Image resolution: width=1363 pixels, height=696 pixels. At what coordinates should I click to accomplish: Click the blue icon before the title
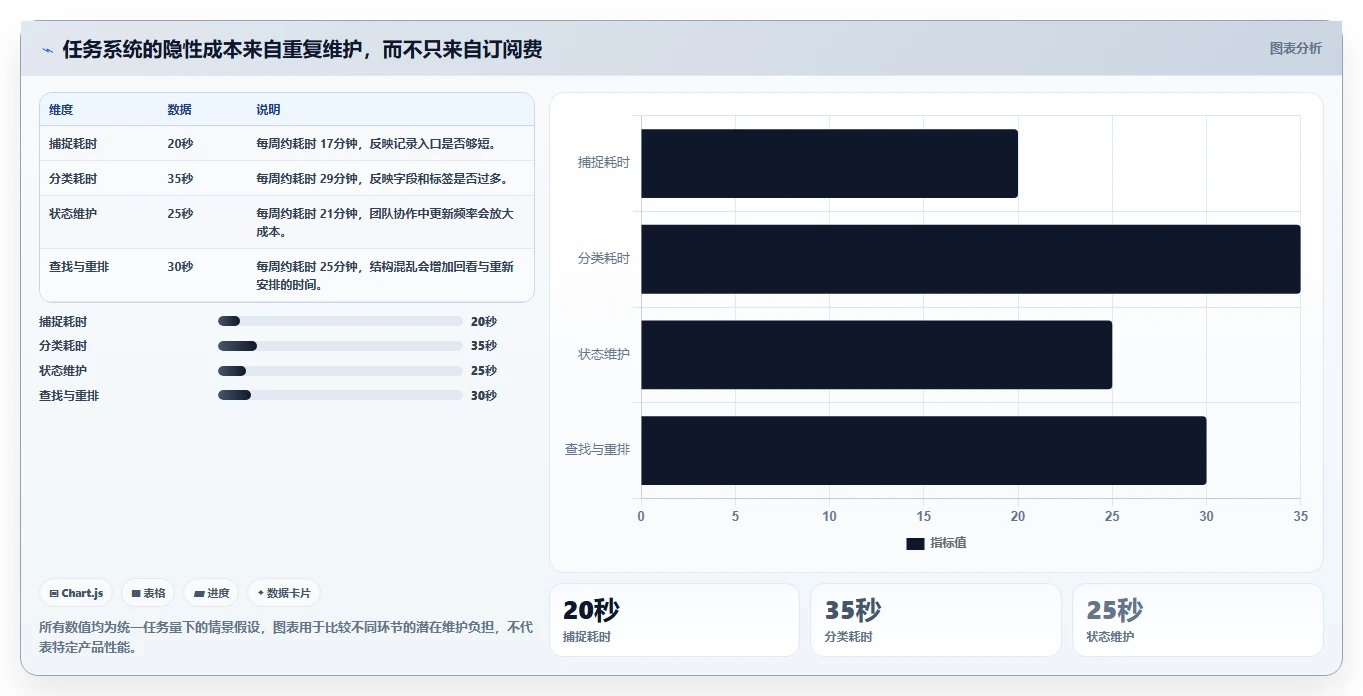coord(47,50)
